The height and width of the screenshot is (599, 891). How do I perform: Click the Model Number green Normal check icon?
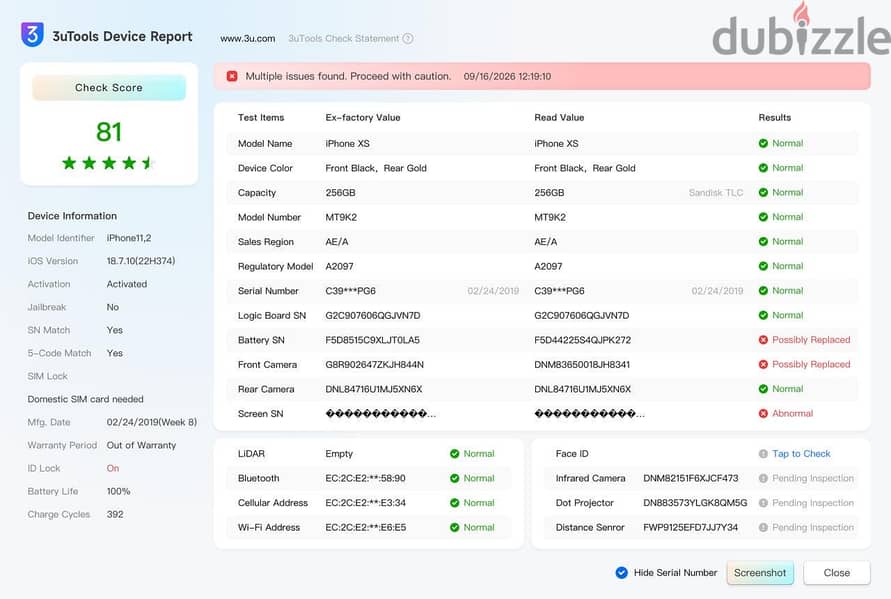763,217
